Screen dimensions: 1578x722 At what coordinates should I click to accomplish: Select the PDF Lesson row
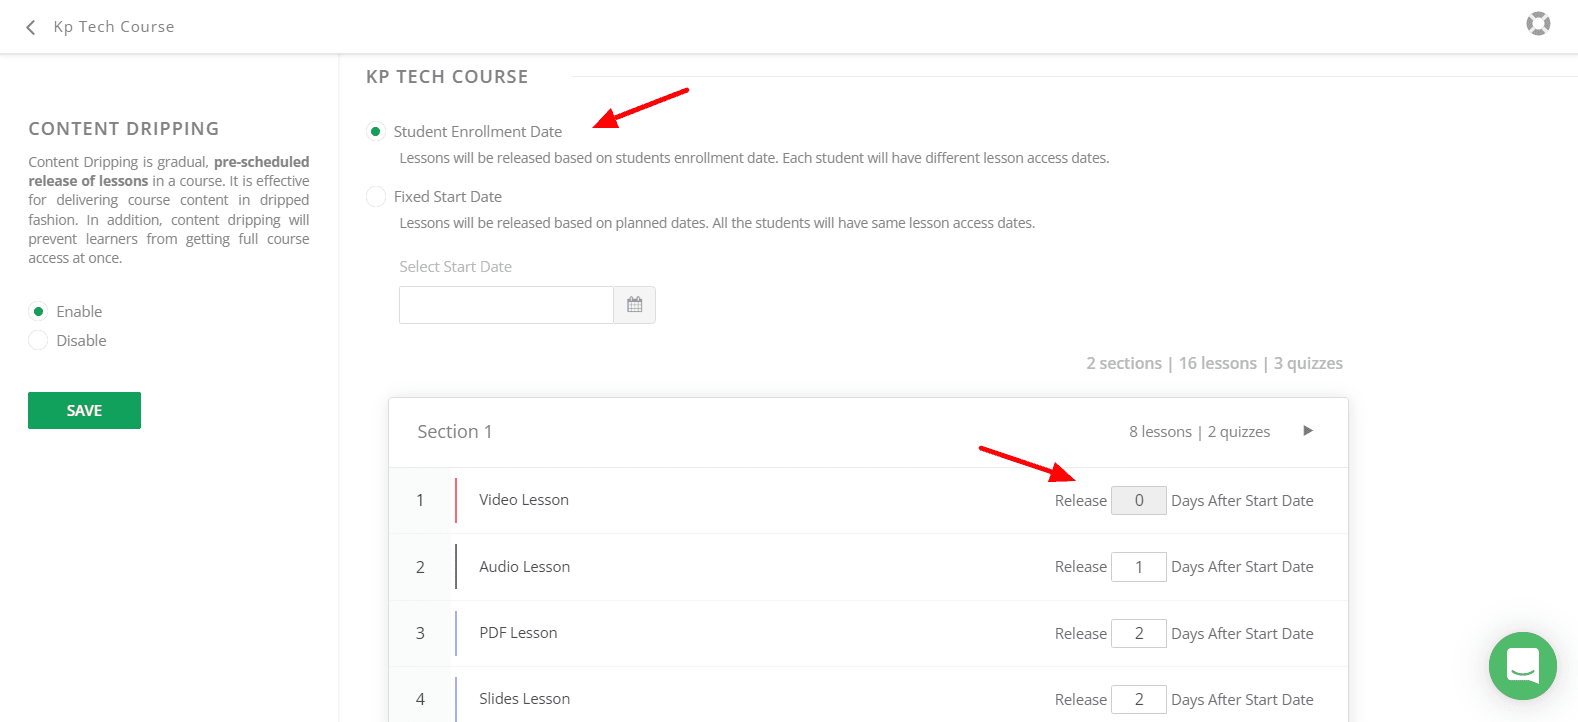(518, 633)
